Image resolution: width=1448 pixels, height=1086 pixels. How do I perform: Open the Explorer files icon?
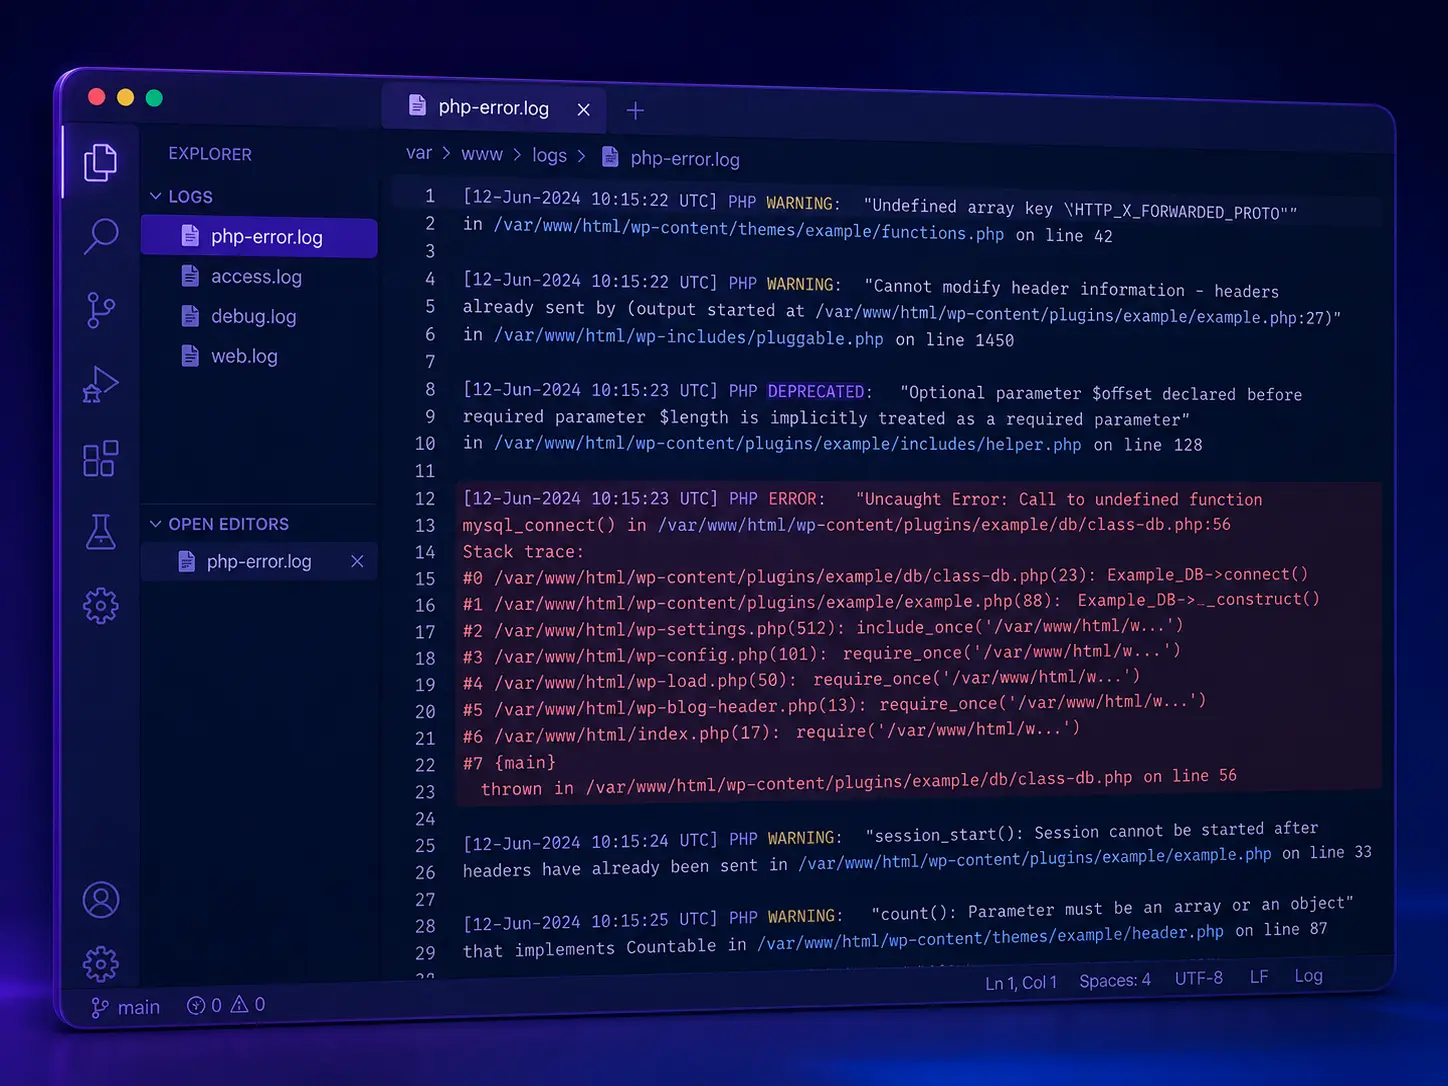[x=100, y=162]
